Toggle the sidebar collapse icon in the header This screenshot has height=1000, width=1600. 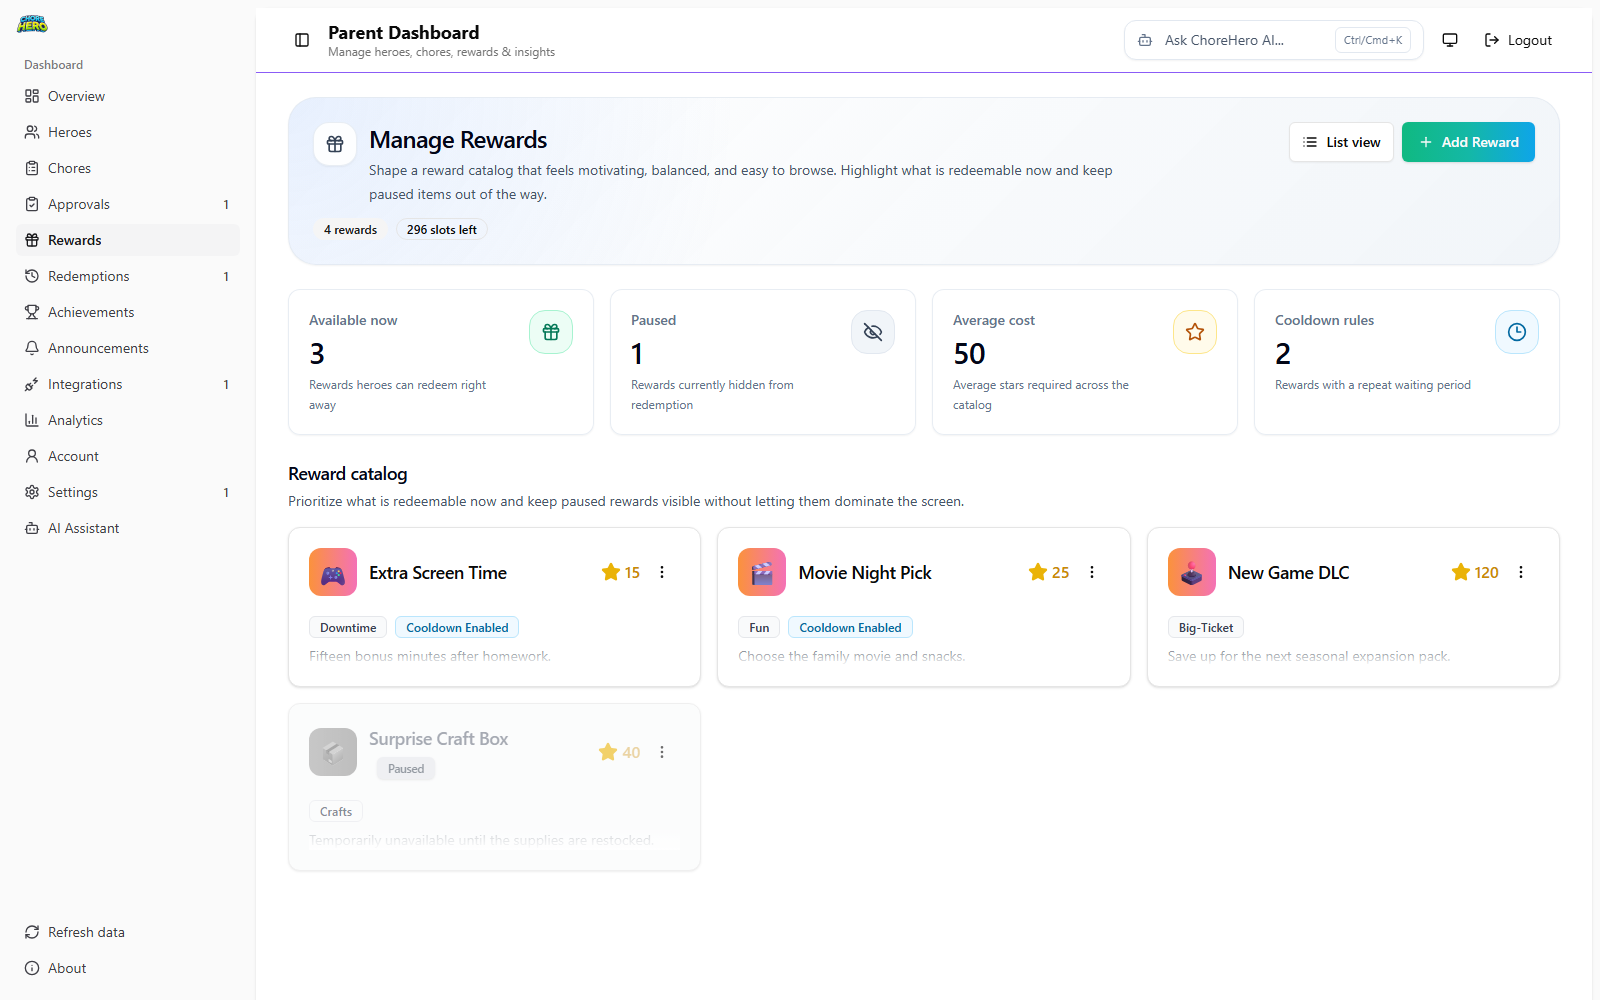pyautogui.click(x=301, y=40)
